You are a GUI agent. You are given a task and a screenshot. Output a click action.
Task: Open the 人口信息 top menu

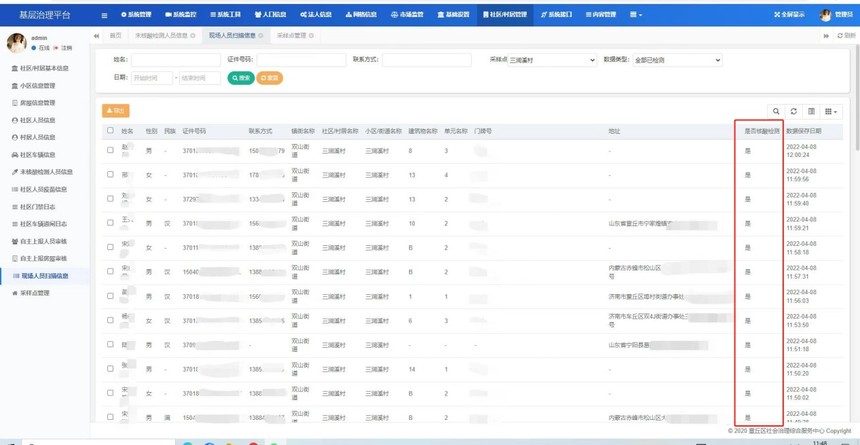[270, 15]
